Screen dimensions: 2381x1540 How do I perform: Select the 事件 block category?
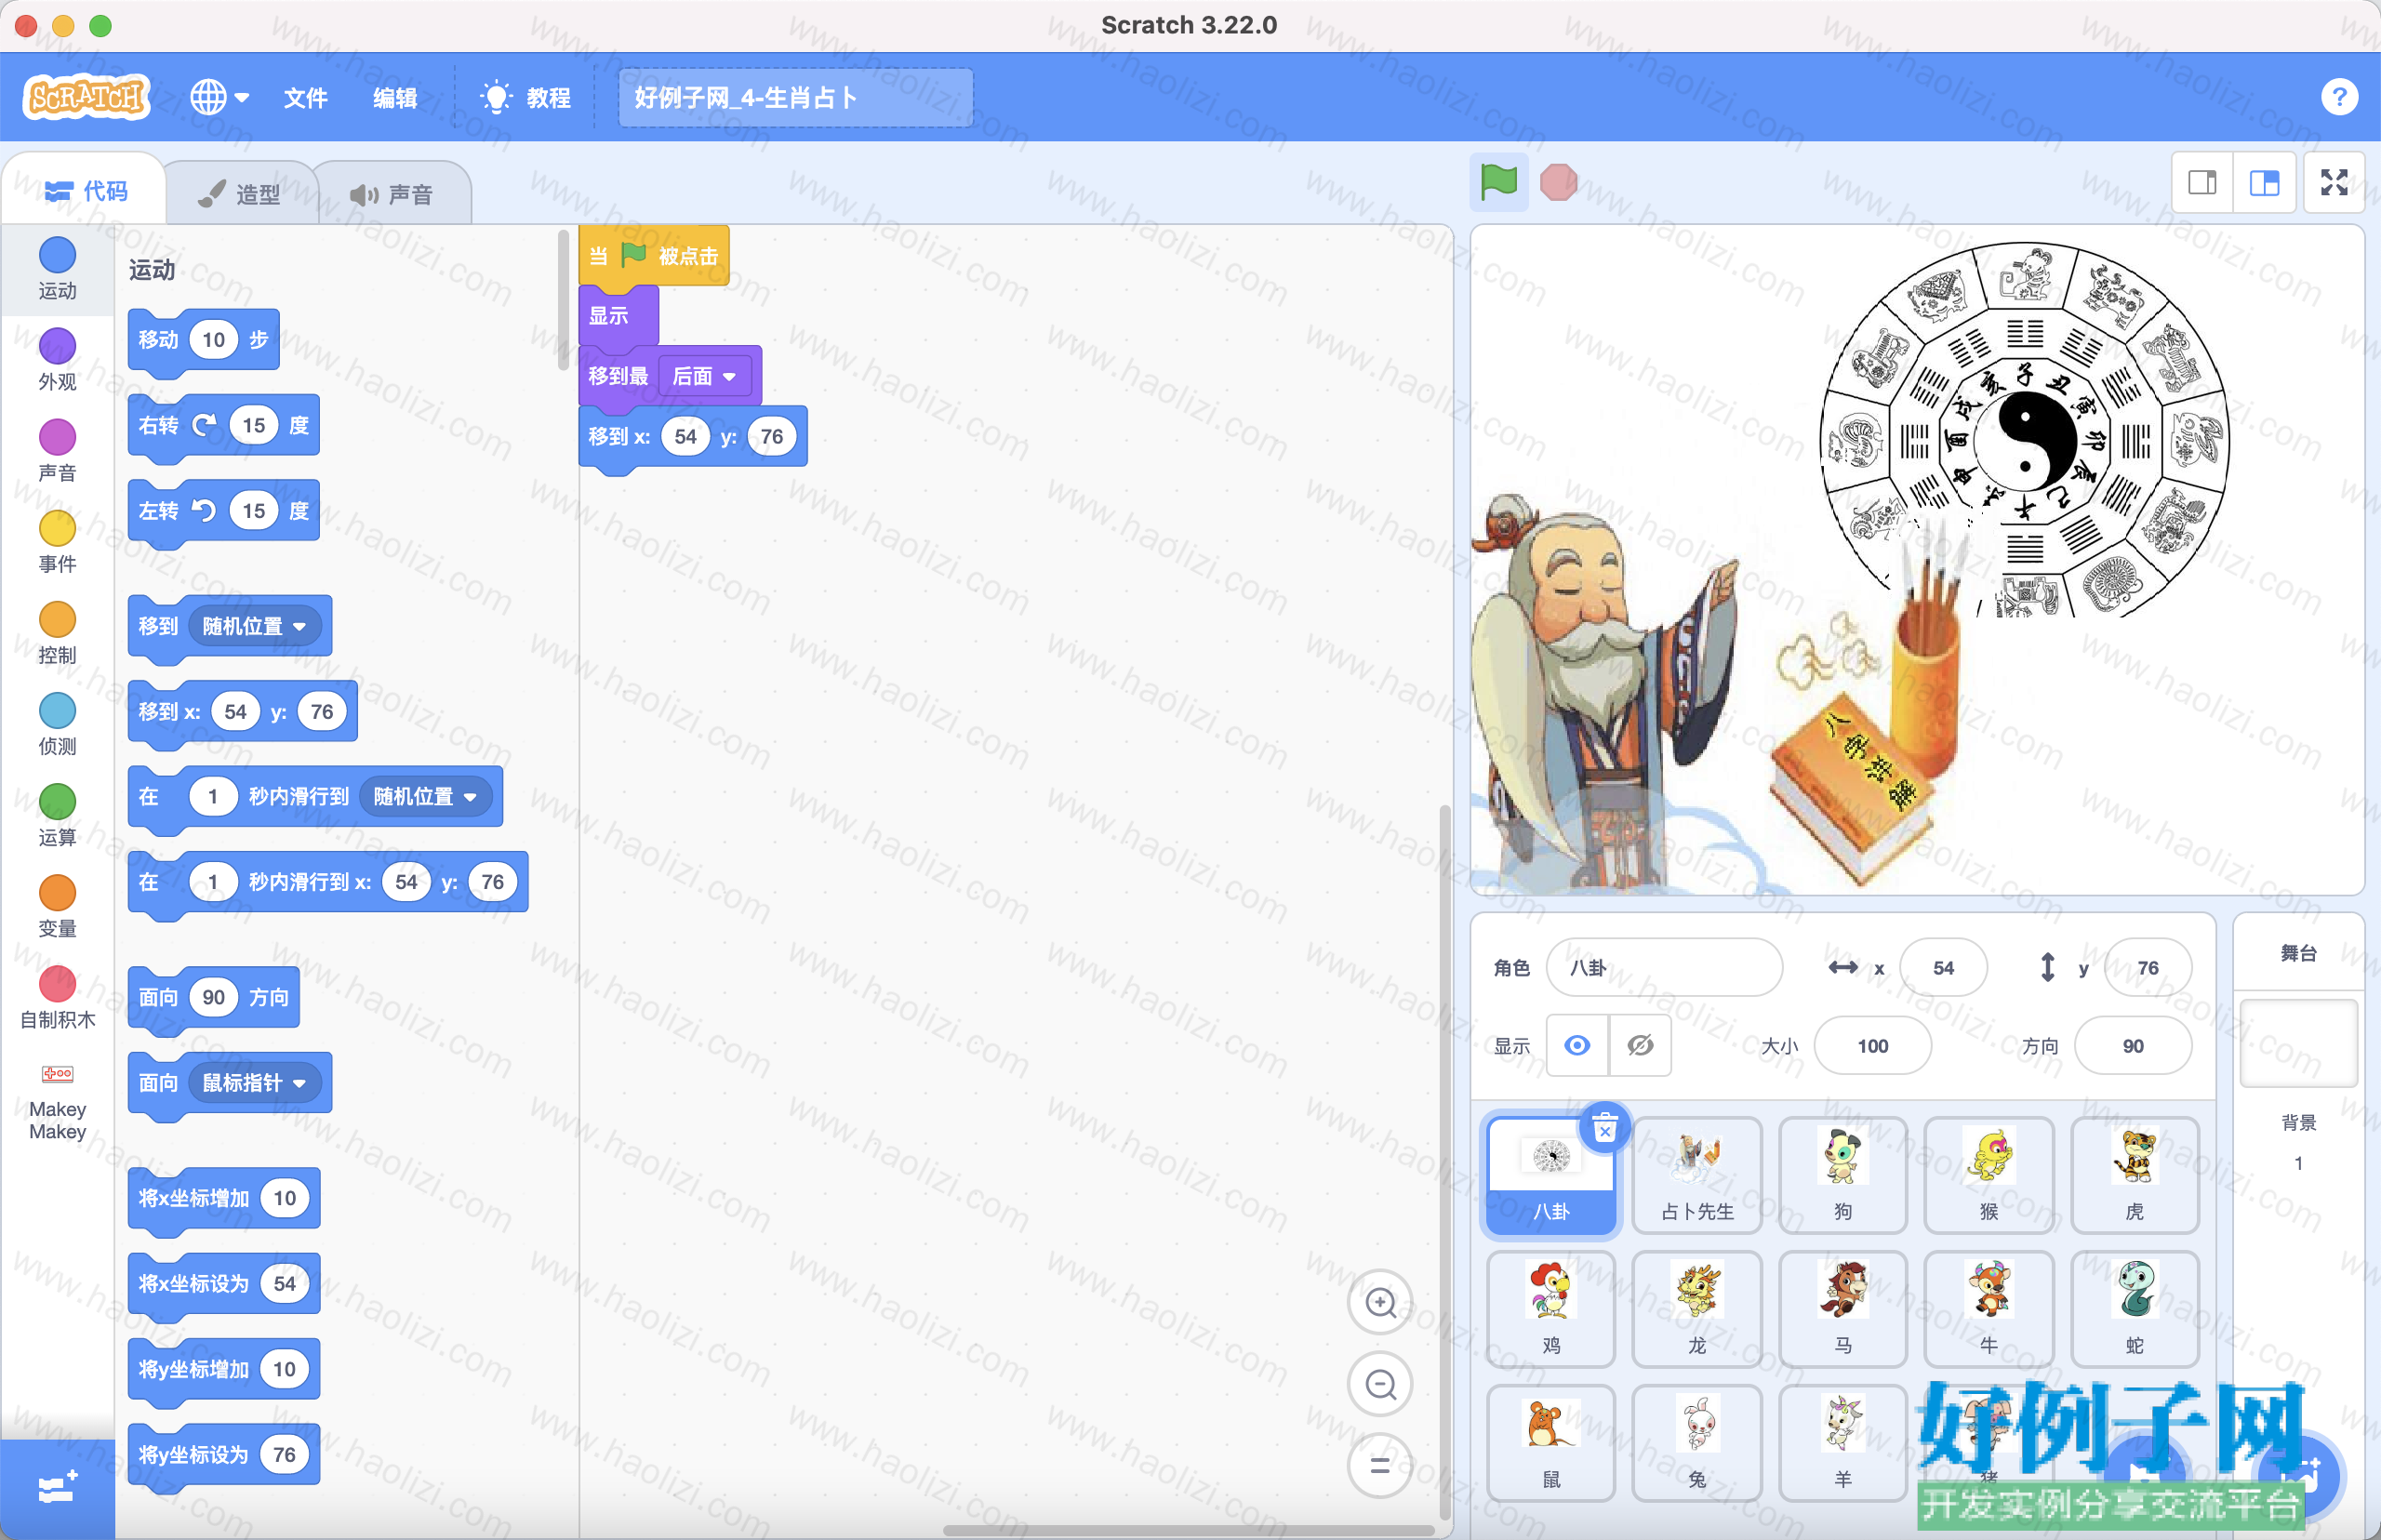57,542
